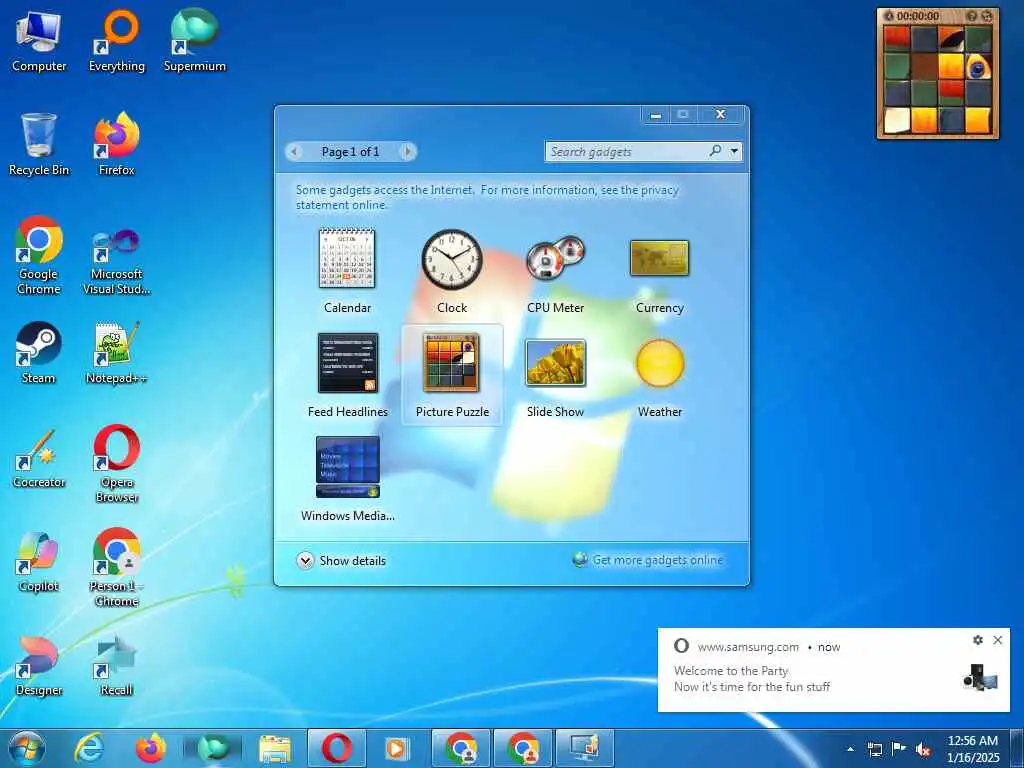Show the solved picture in puzzle gadget
The image size is (1024, 768).
[971, 16]
